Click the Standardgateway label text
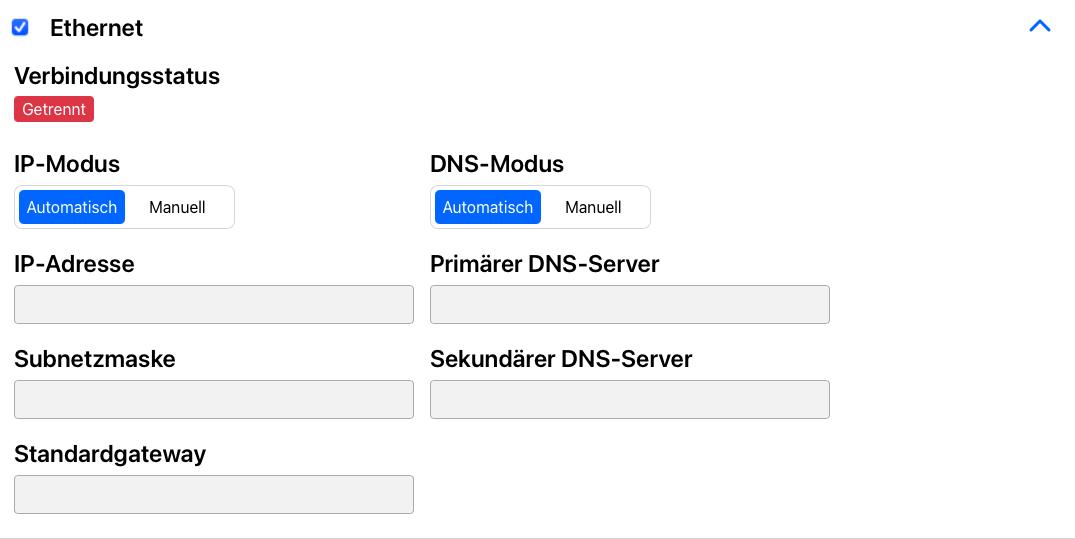 coord(110,454)
